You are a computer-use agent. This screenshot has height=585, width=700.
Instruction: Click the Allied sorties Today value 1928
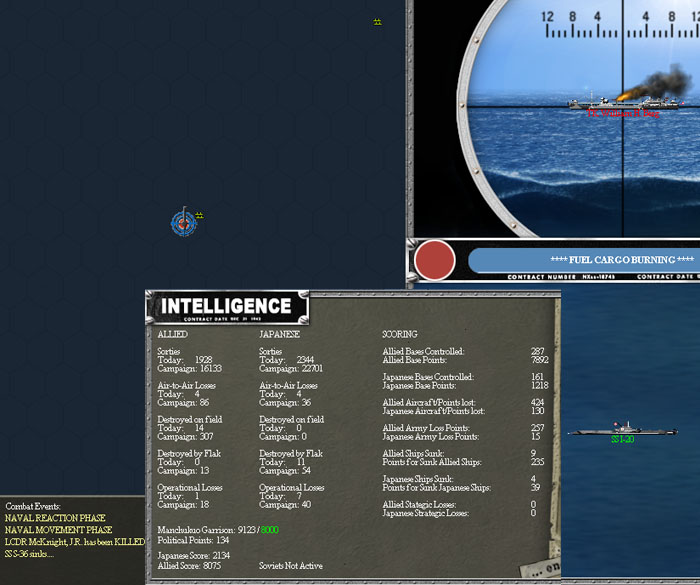[204, 360]
